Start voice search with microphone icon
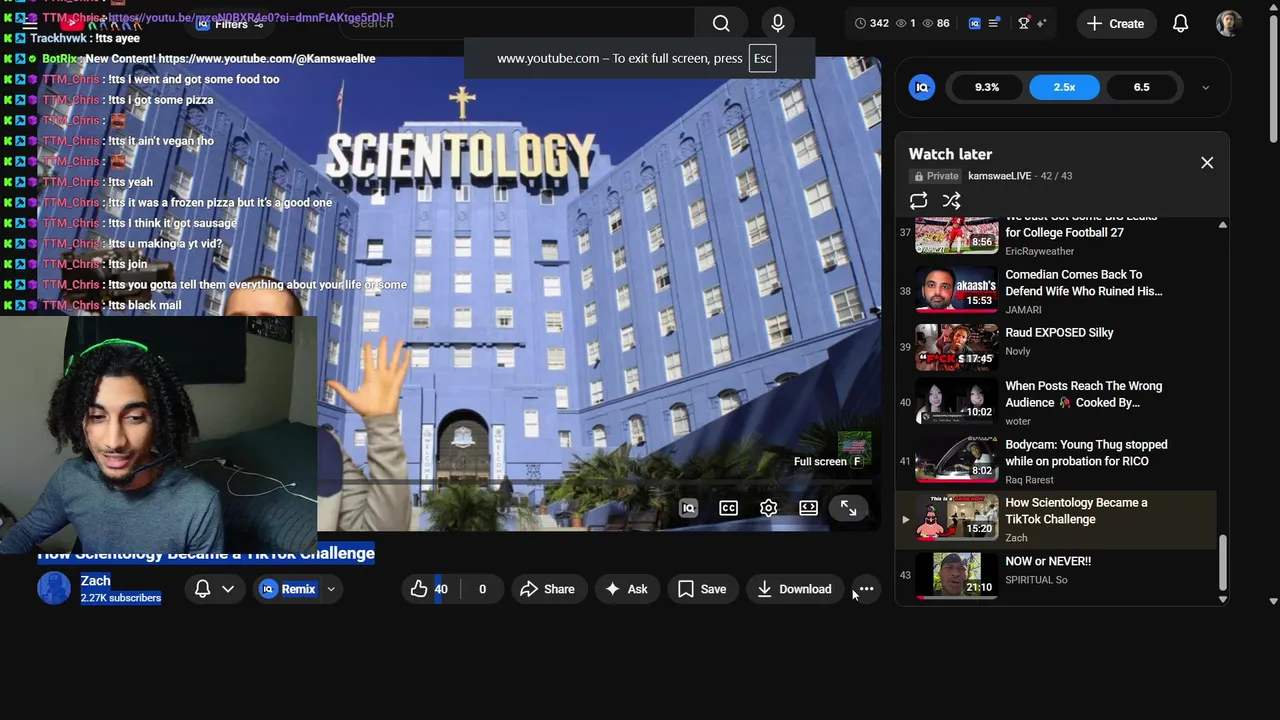The image size is (1280, 720). tap(778, 23)
